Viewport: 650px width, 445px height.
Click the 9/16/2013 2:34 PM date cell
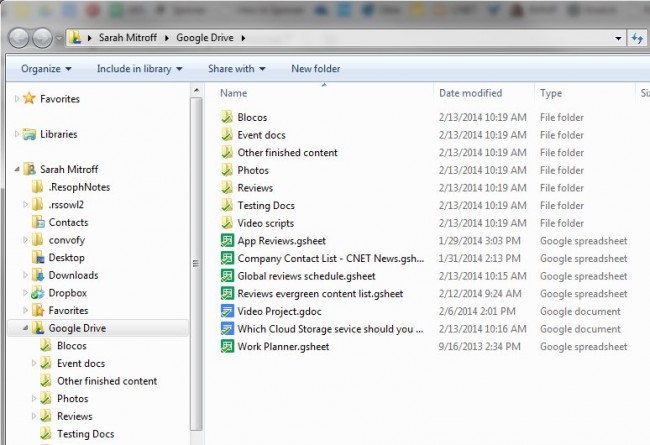click(480, 347)
